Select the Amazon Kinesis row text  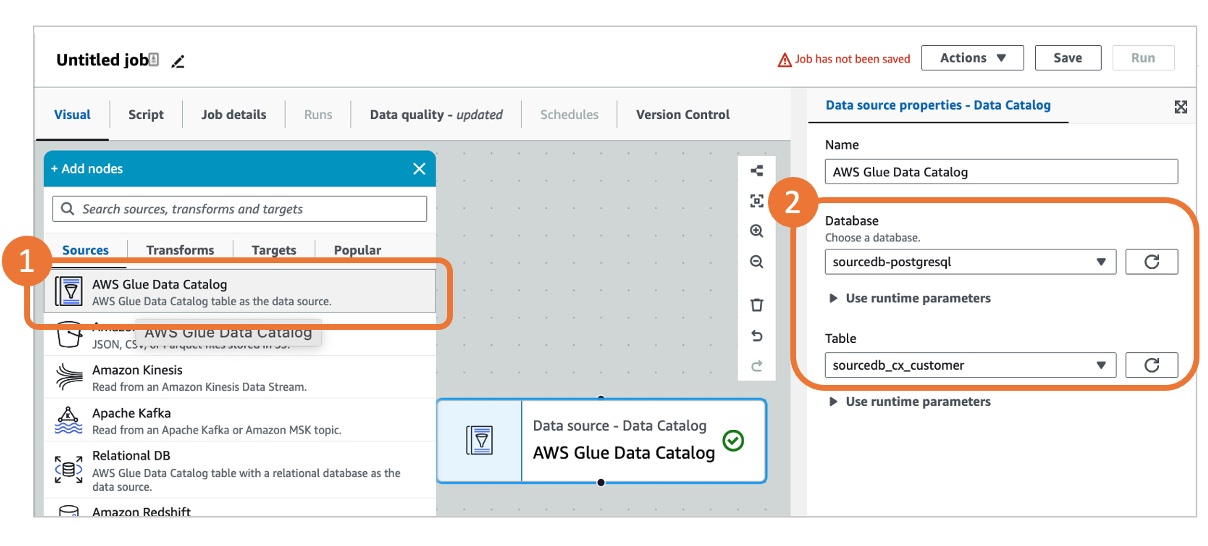tap(138, 370)
